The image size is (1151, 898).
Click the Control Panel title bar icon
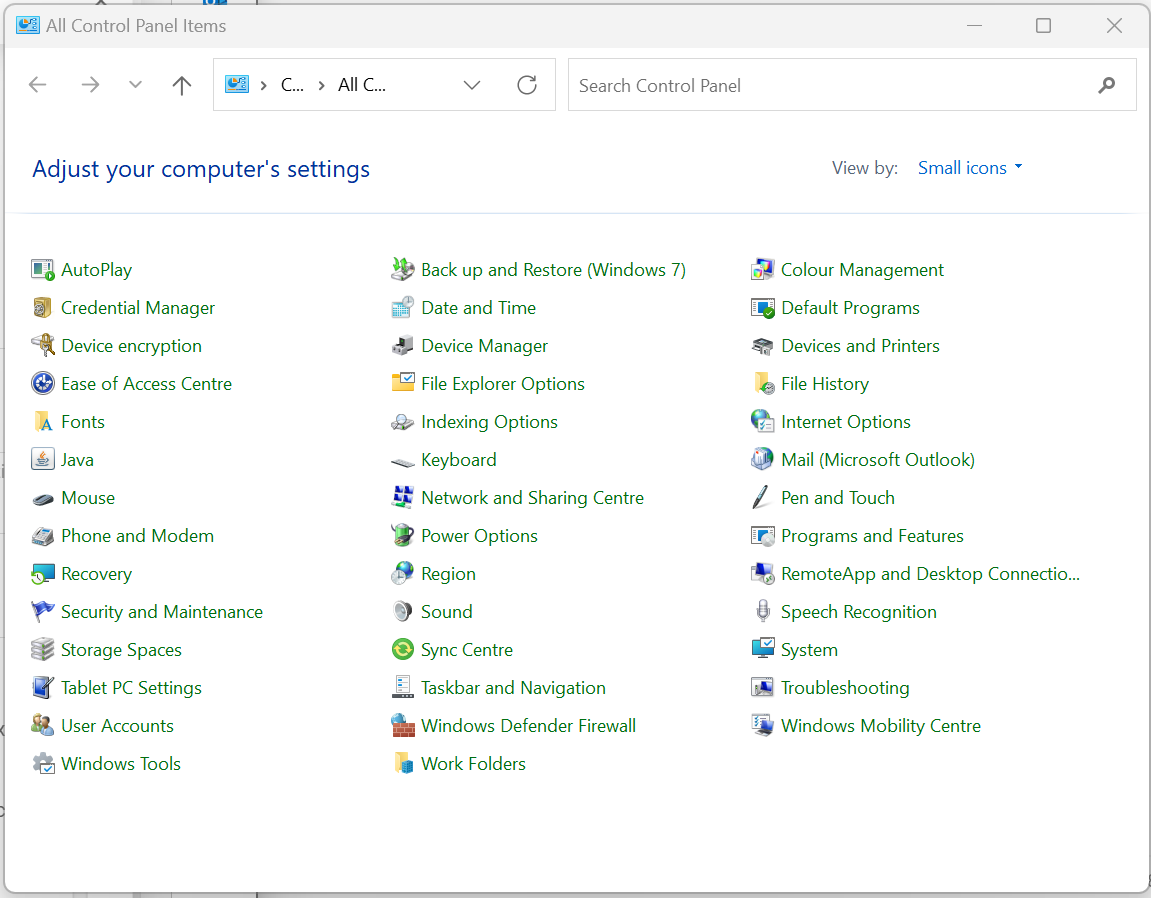coord(28,25)
